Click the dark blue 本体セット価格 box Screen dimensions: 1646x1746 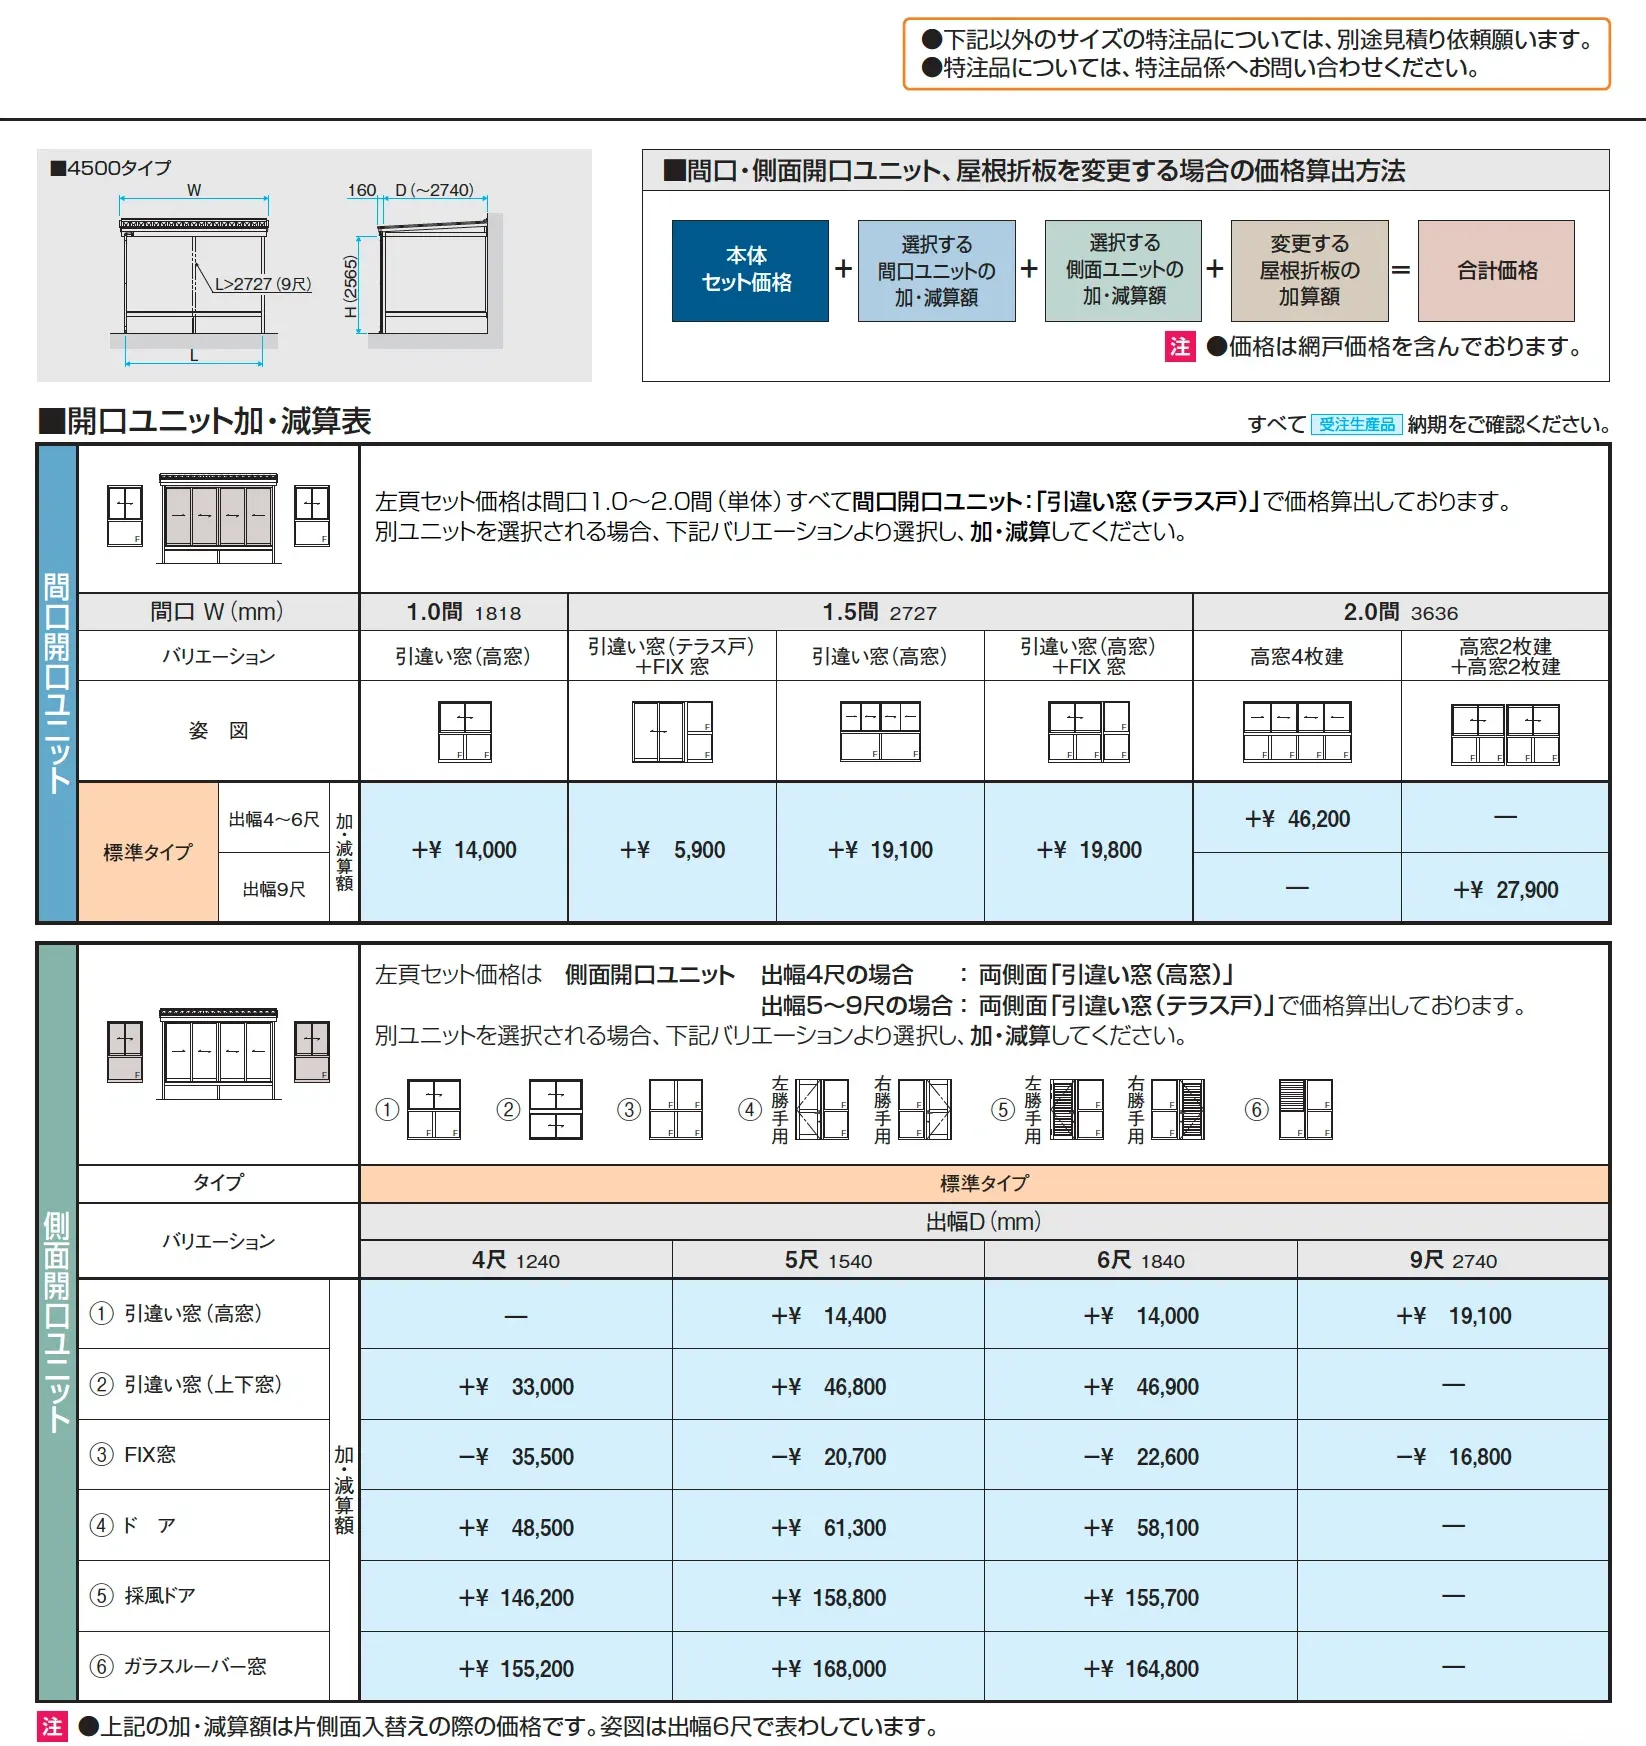pyautogui.click(x=750, y=270)
